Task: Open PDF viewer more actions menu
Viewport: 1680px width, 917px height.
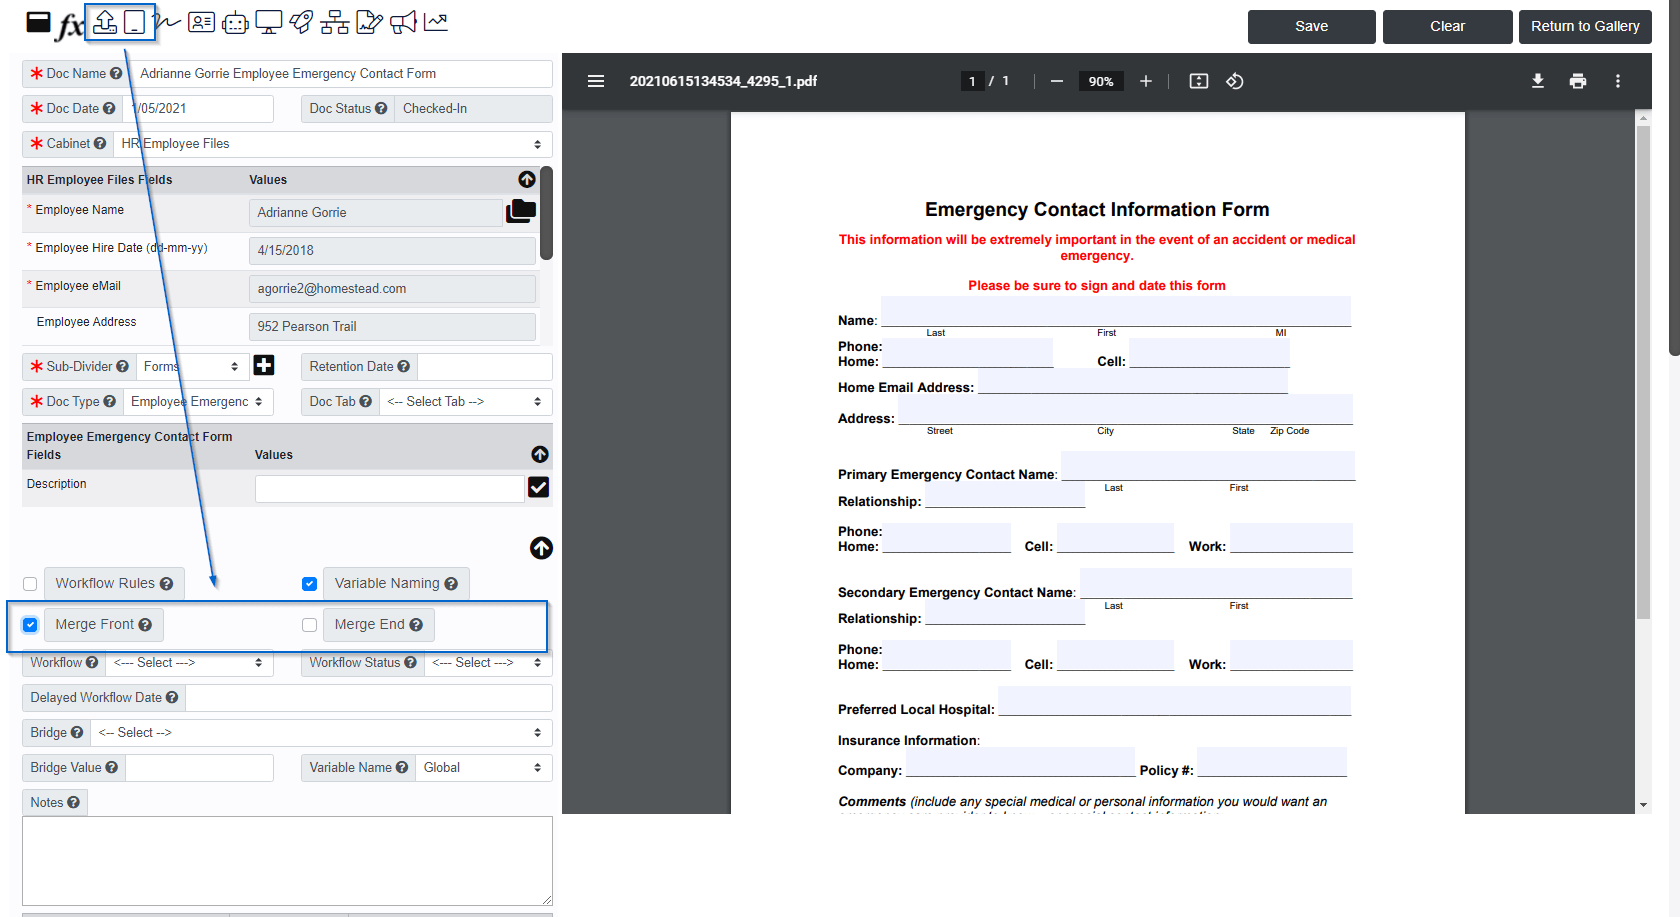Action: 1618,81
